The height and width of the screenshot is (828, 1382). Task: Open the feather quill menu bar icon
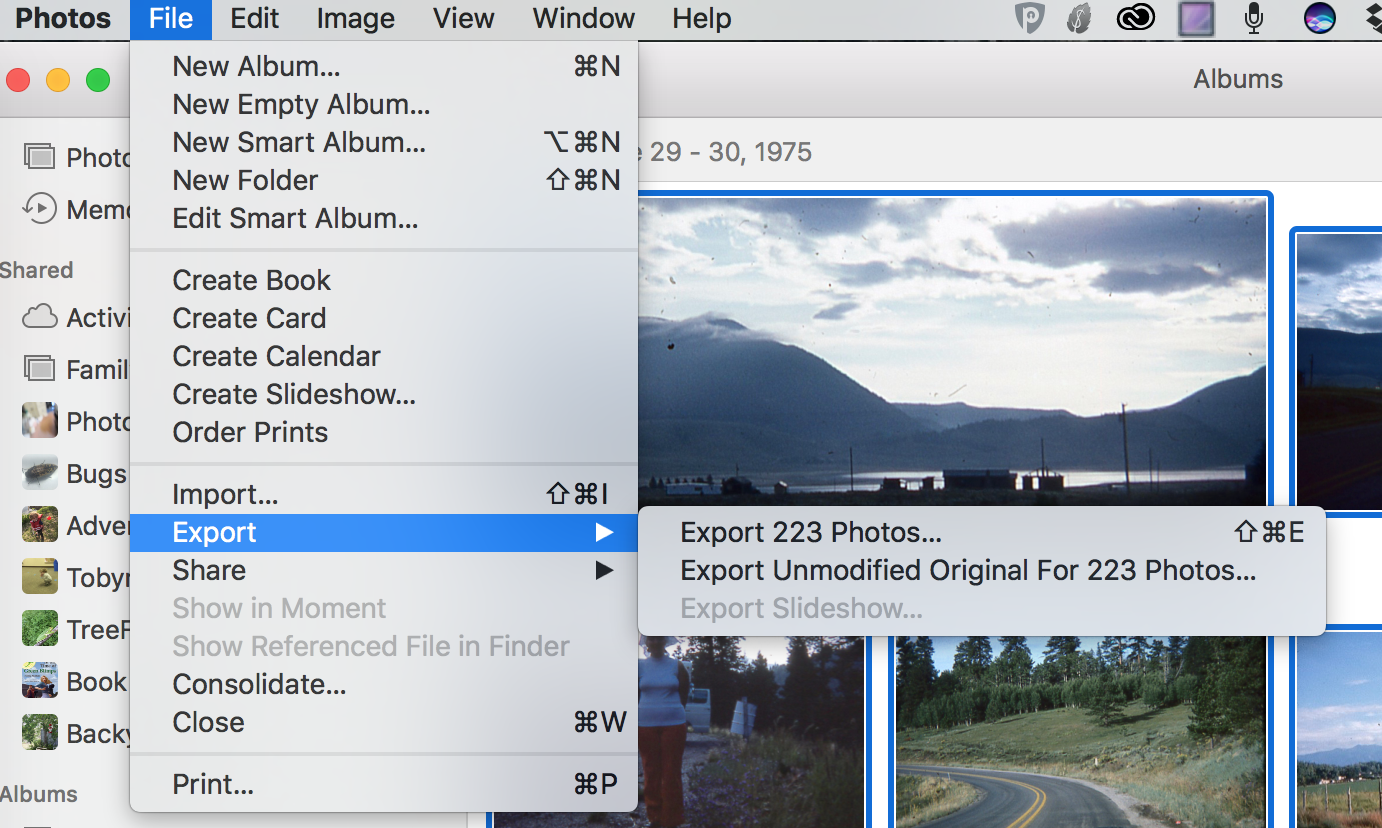[x=1078, y=18]
